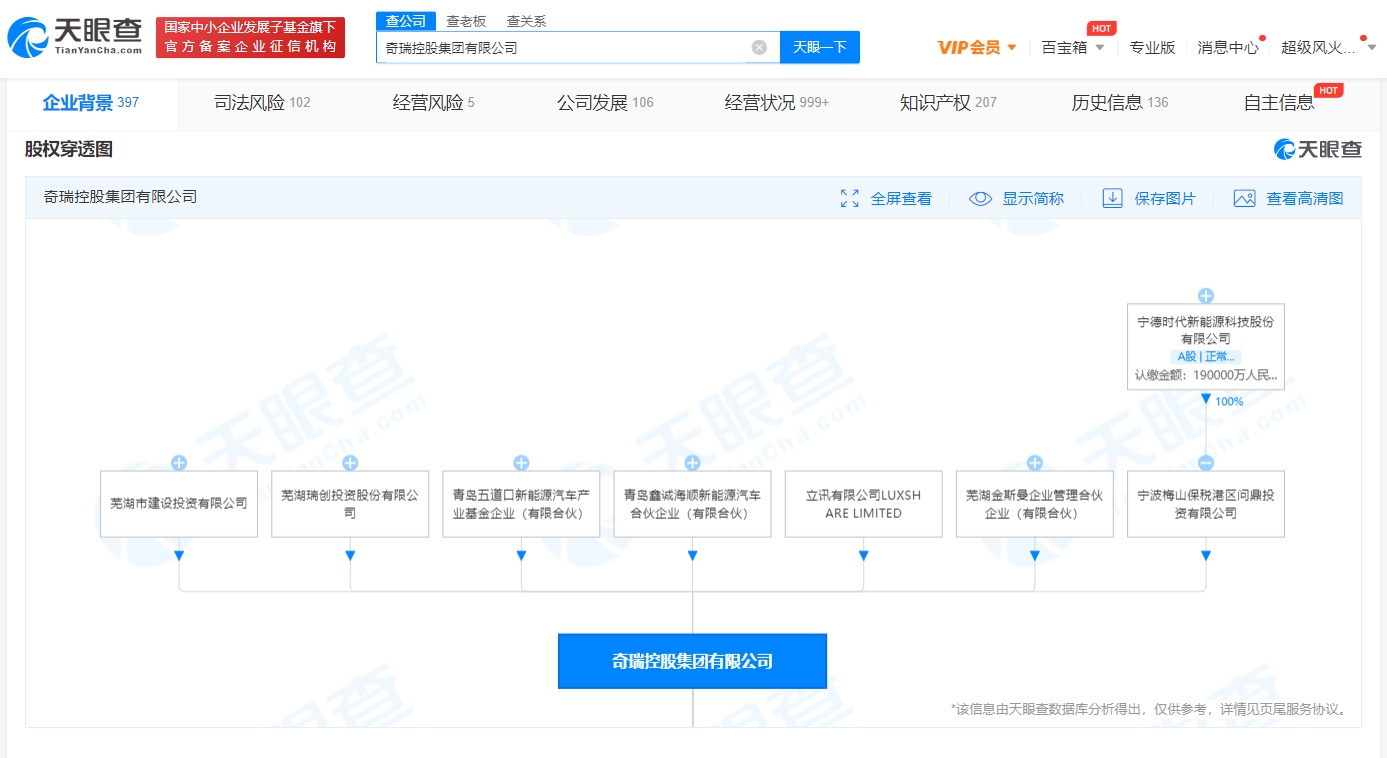This screenshot has width=1387, height=758.
Task: Toggle show short names eye icon
Action: point(980,198)
